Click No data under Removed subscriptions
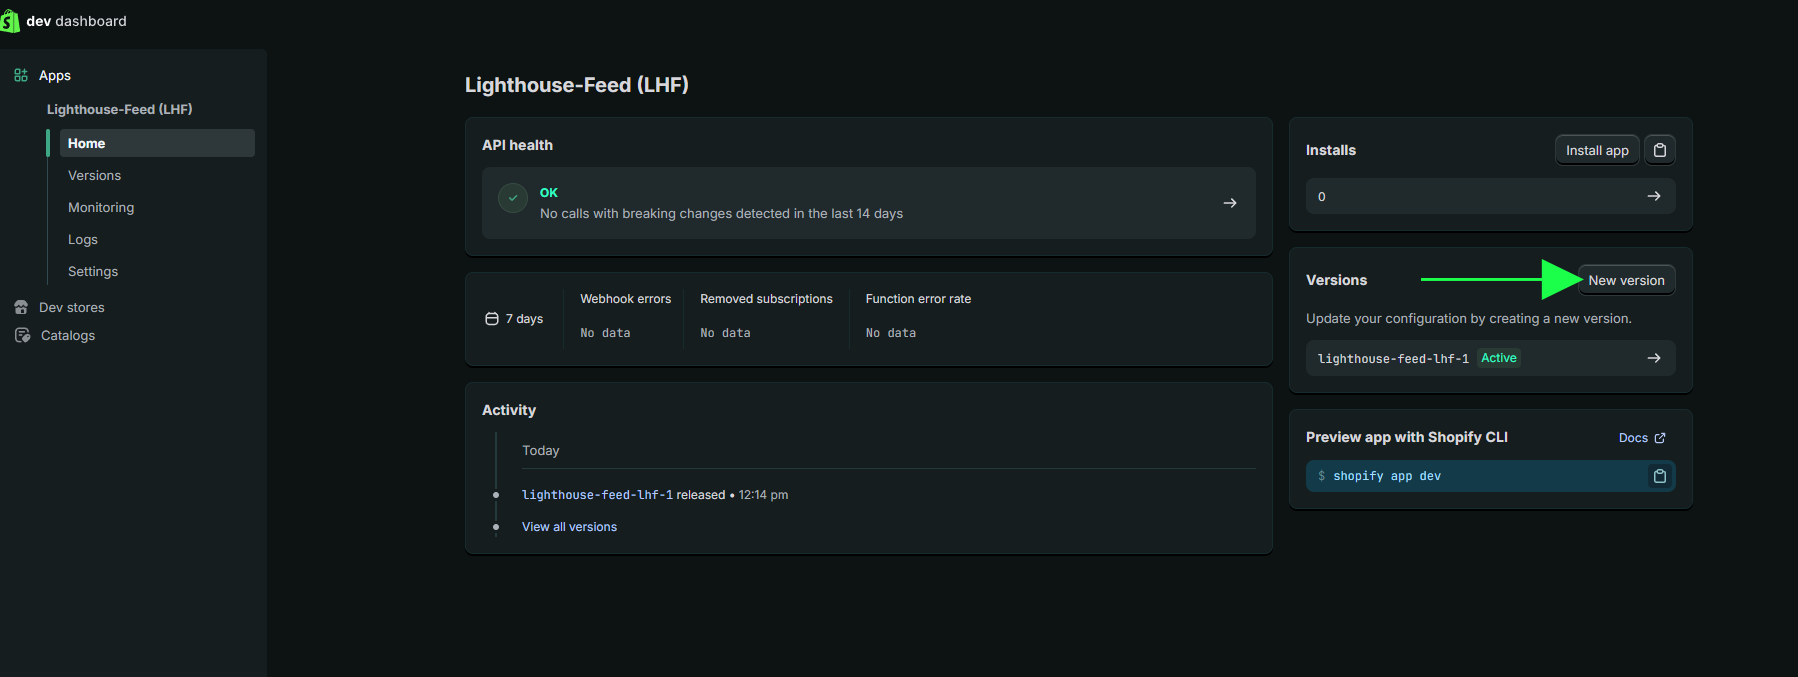 [725, 333]
